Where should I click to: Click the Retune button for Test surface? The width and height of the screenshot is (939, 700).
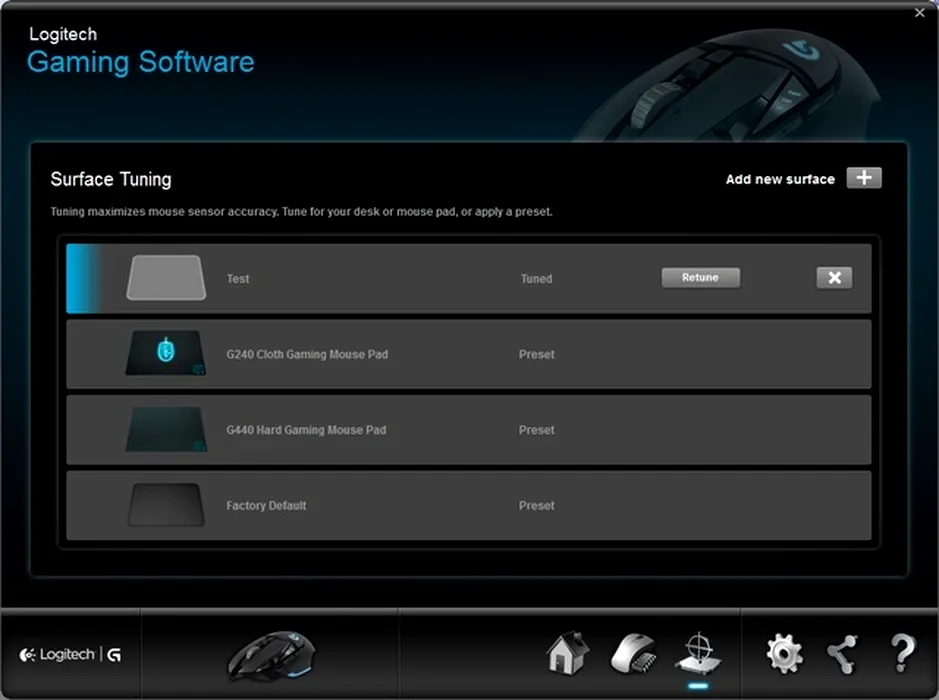coord(701,277)
